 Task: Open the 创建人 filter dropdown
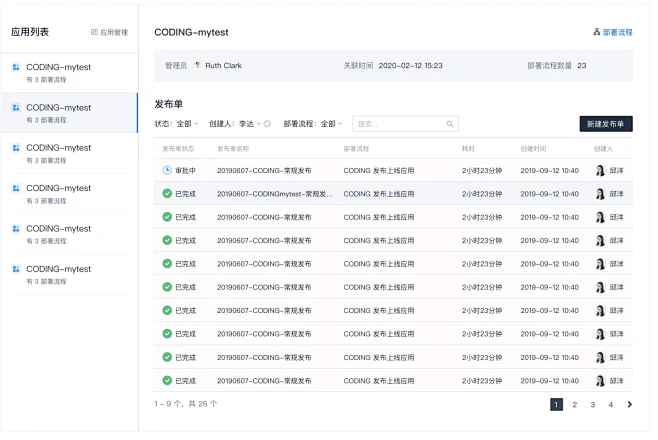[247, 124]
